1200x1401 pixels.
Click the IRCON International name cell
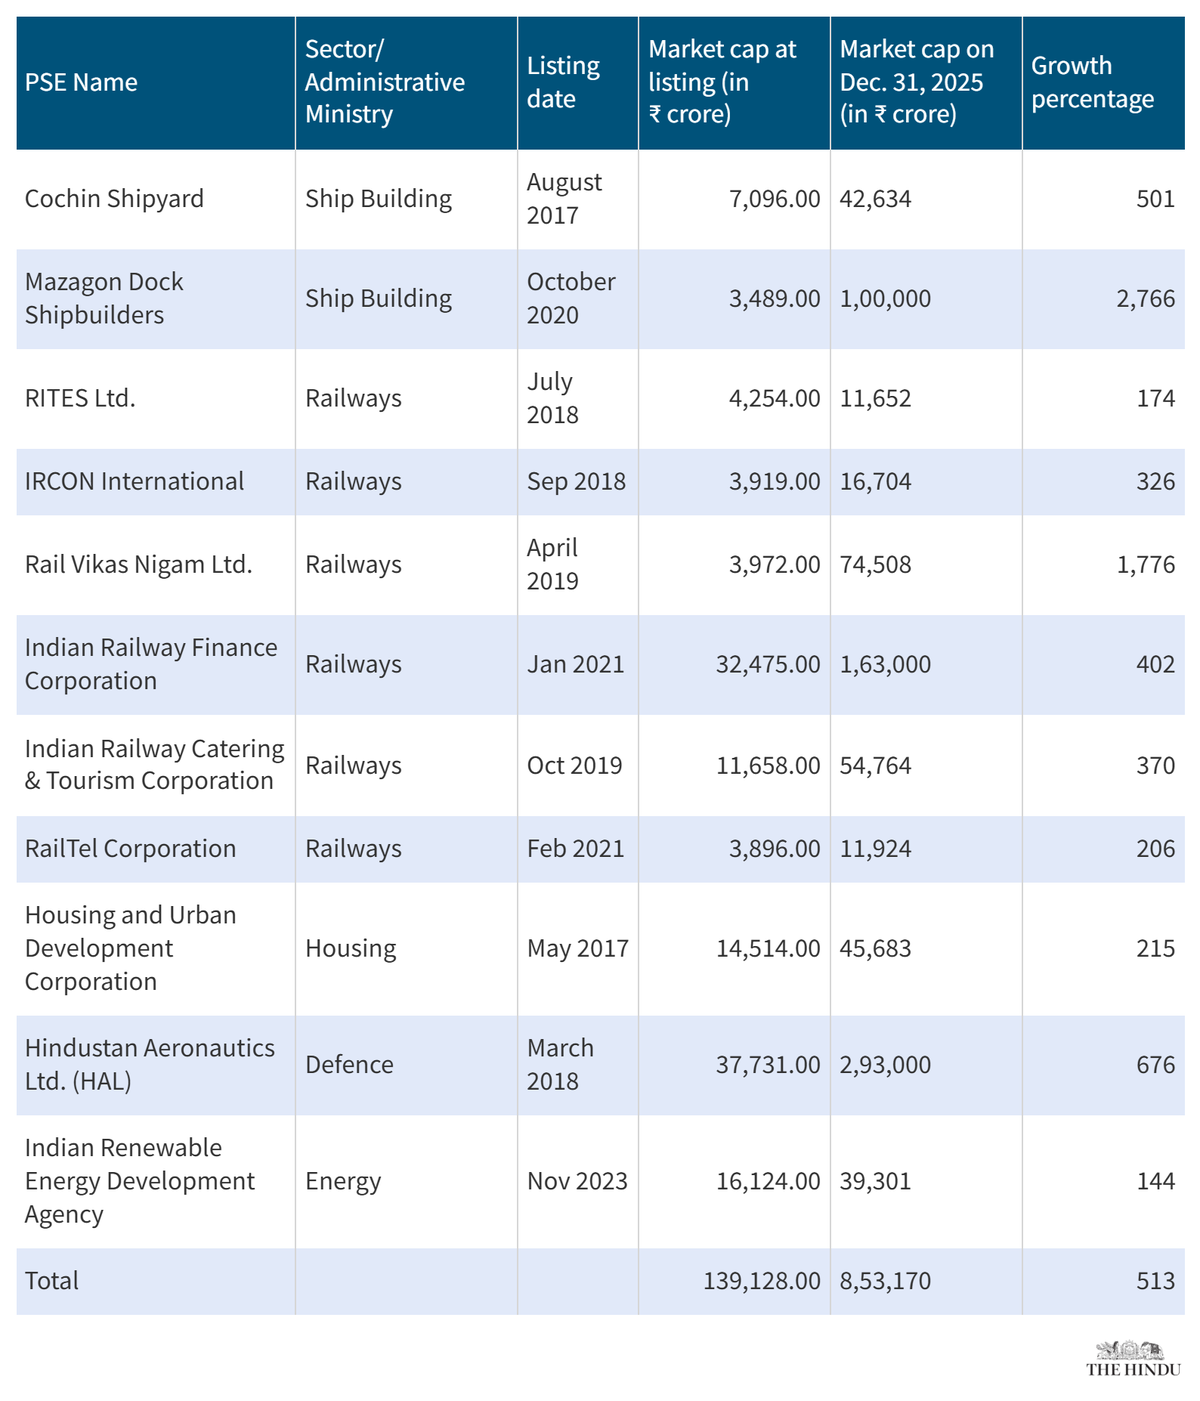click(x=134, y=481)
